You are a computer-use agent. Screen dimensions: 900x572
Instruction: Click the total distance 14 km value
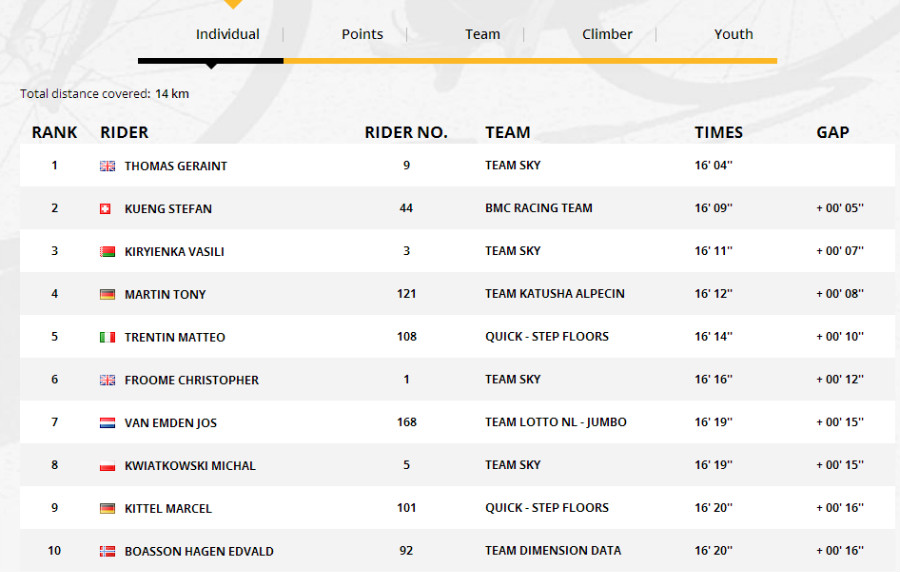tap(172, 94)
